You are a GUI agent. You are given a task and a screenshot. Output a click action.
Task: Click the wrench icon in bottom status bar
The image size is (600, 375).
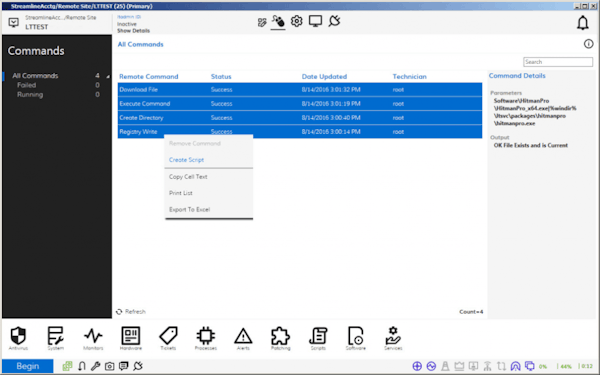click(95, 366)
